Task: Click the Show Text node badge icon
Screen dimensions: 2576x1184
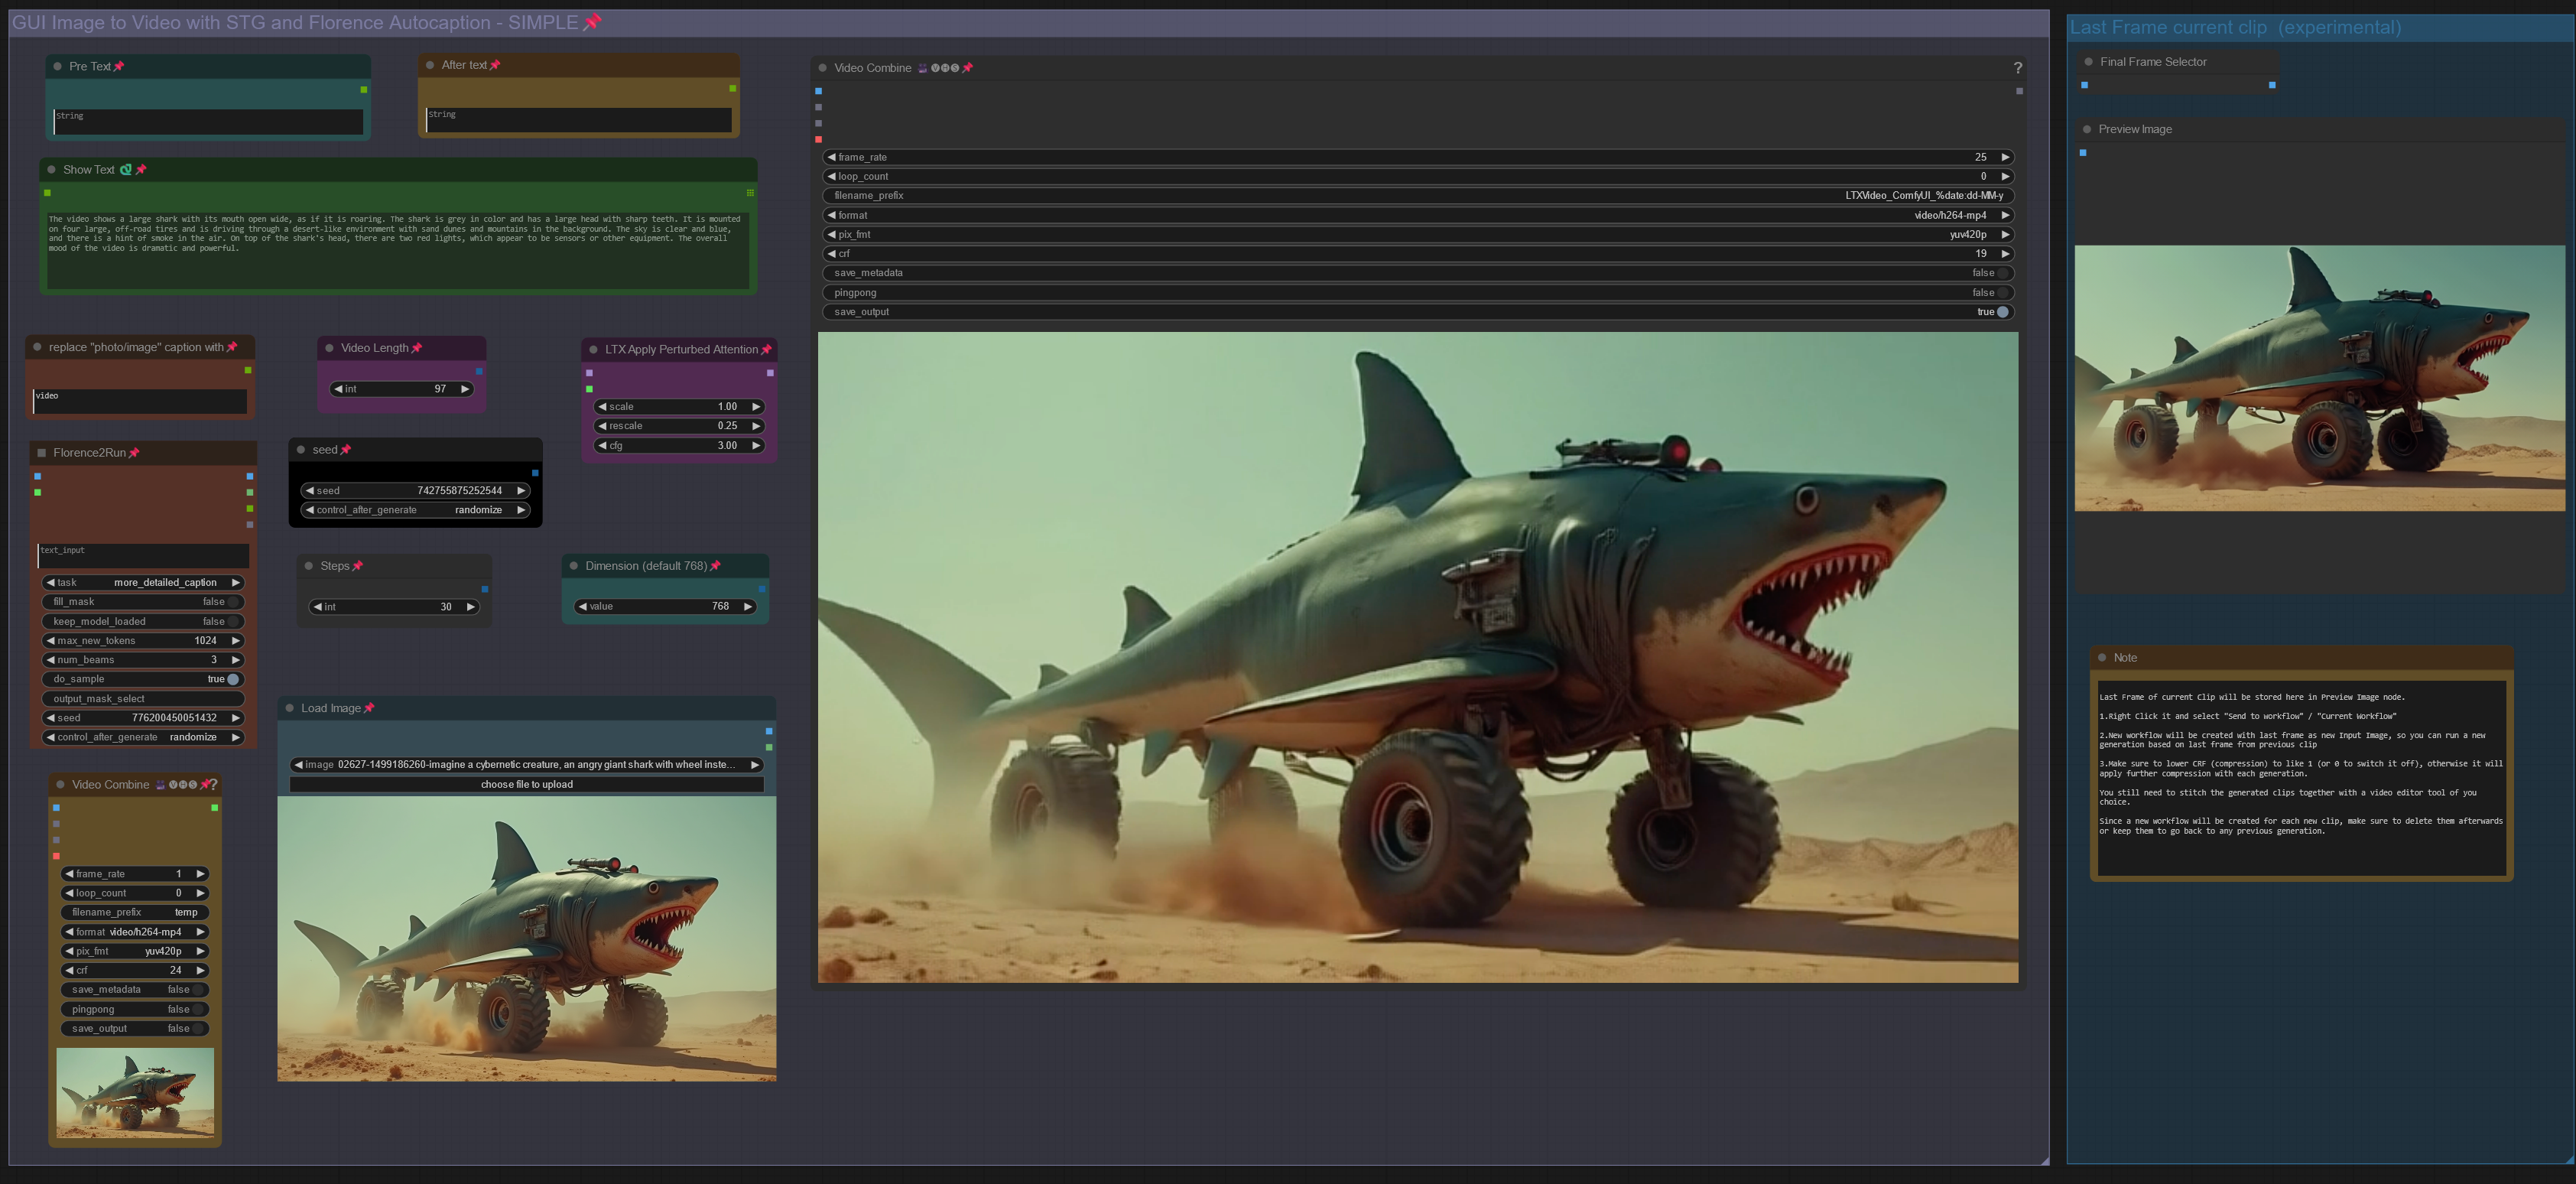Action: pyautogui.click(x=126, y=170)
